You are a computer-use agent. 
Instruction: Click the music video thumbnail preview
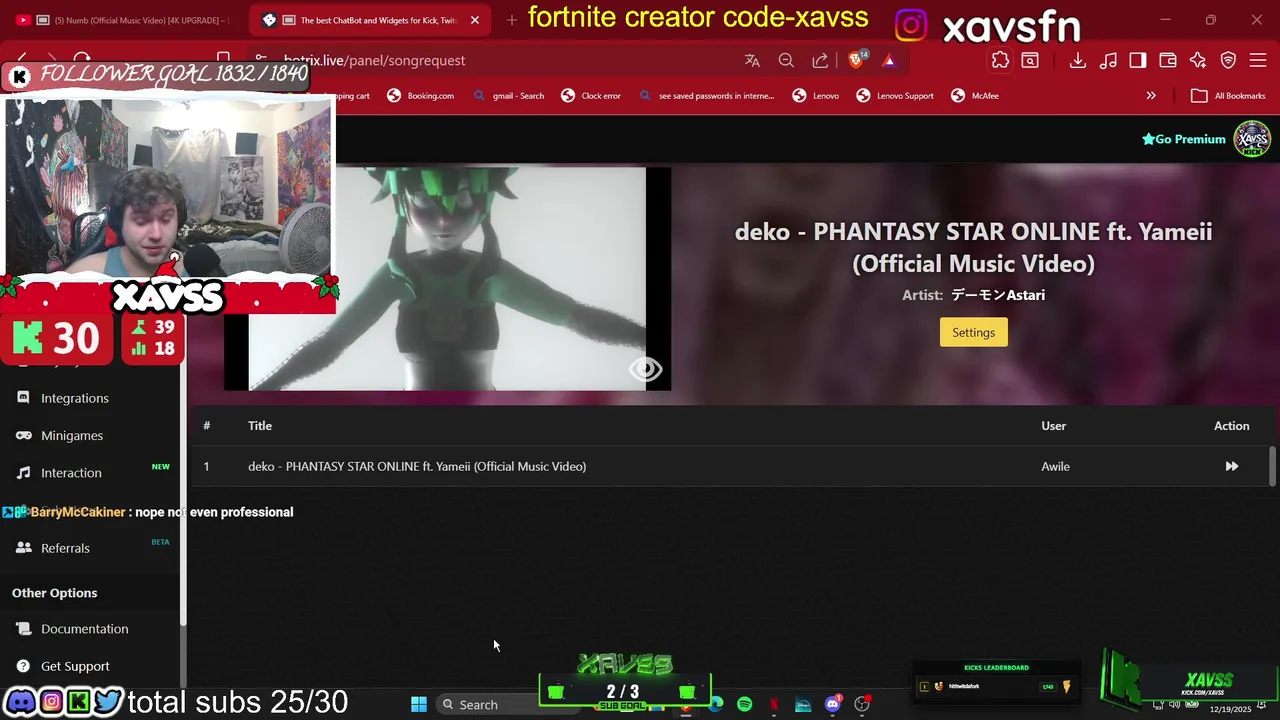coord(447,279)
